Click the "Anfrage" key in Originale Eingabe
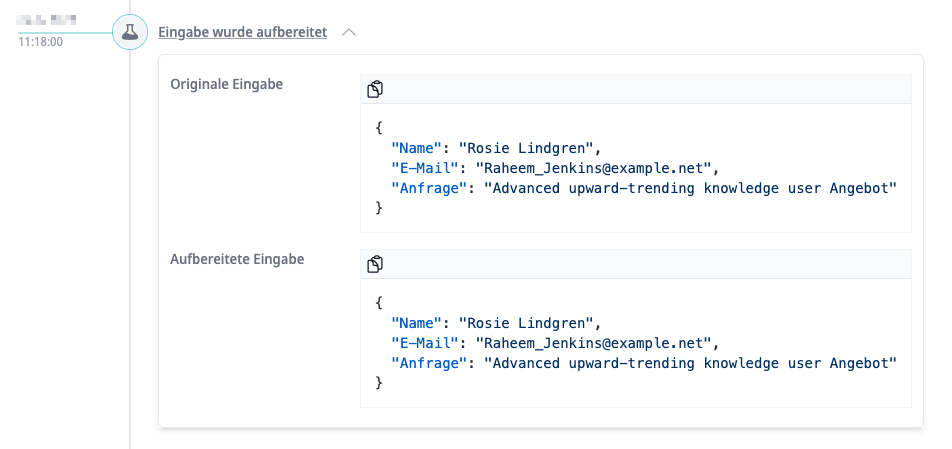This screenshot has width=952, height=449. click(428, 188)
